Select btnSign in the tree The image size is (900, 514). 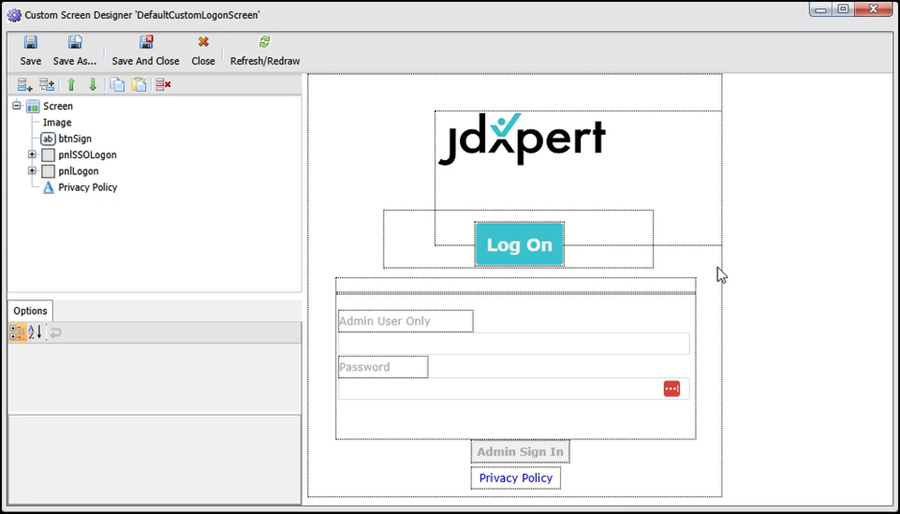coord(74,139)
